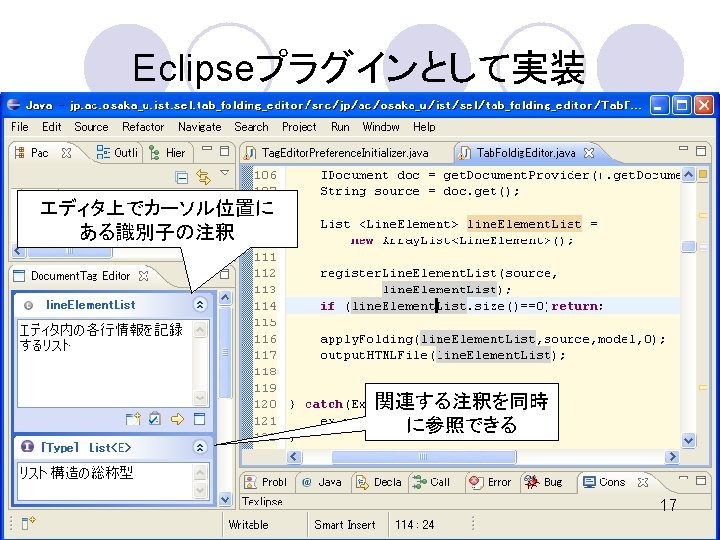Switch to the Hier view tab
This screenshot has height=540, width=720.
click(x=168, y=153)
